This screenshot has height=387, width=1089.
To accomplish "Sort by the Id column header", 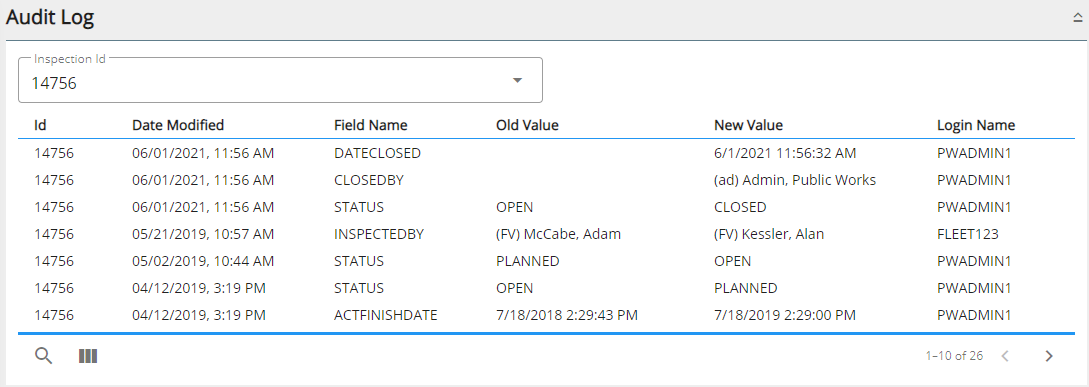I will [40, 125].
